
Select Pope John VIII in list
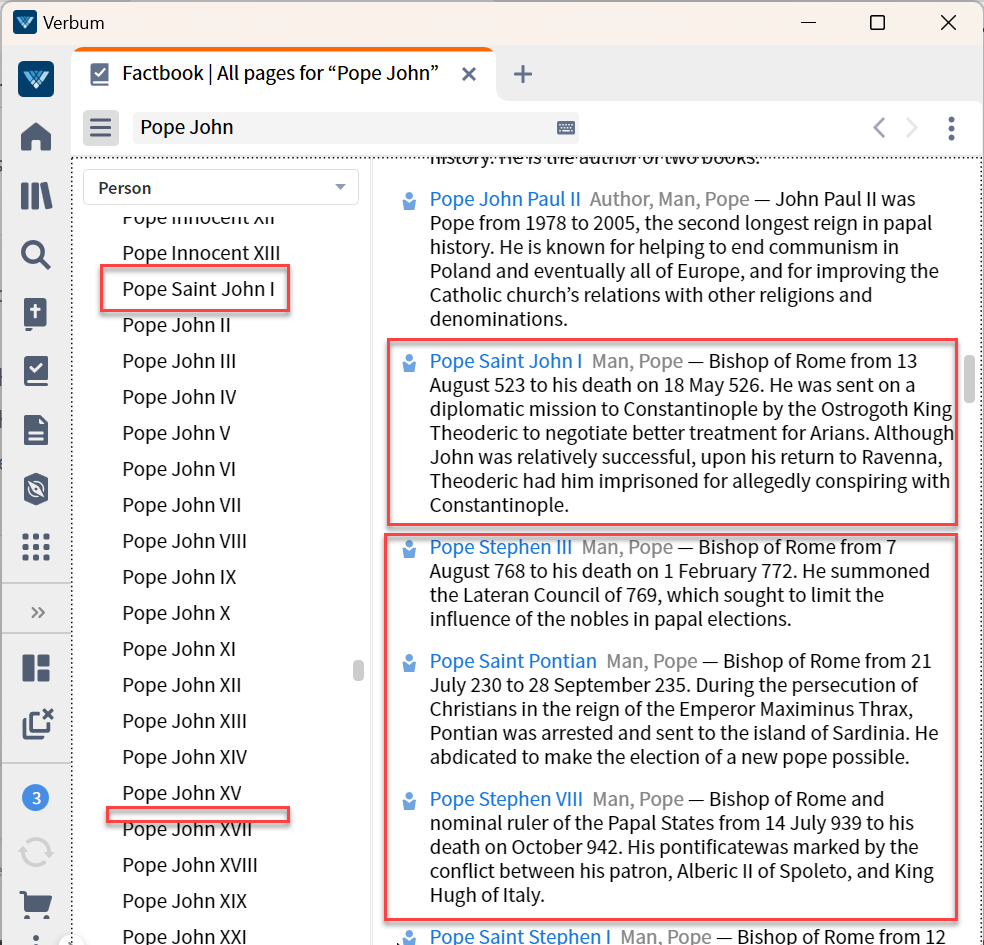click(x=184, y=541)
